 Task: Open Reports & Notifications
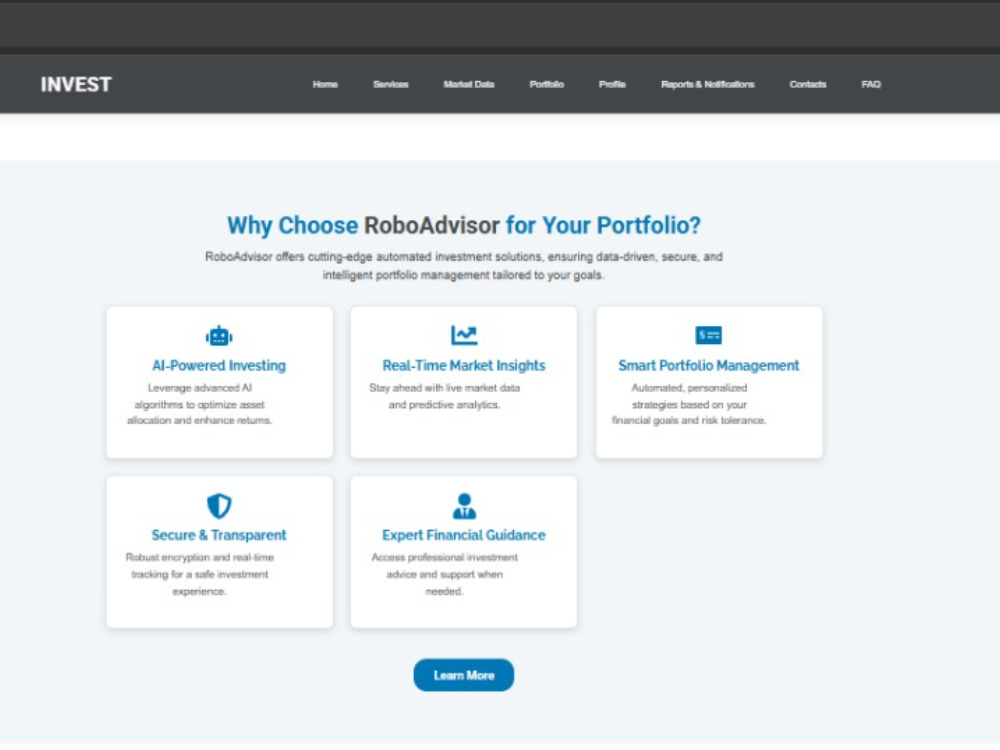707,84
